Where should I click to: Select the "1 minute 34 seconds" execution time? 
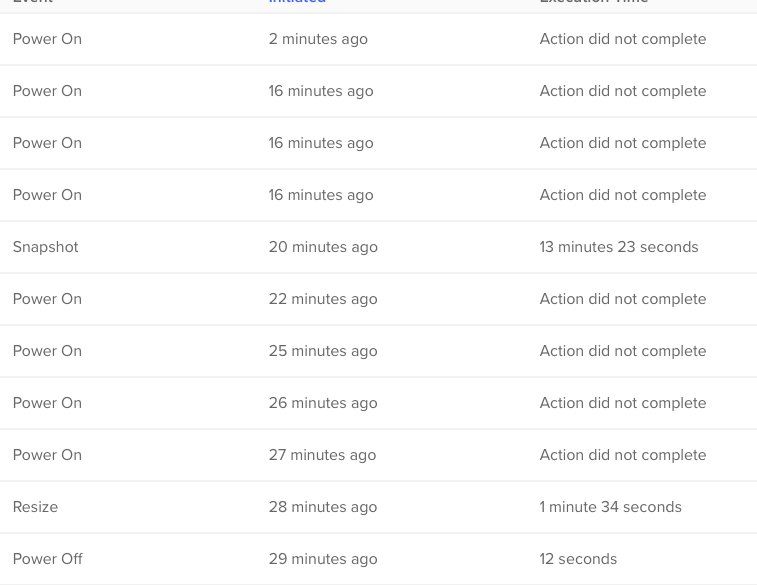coord(611,507)
